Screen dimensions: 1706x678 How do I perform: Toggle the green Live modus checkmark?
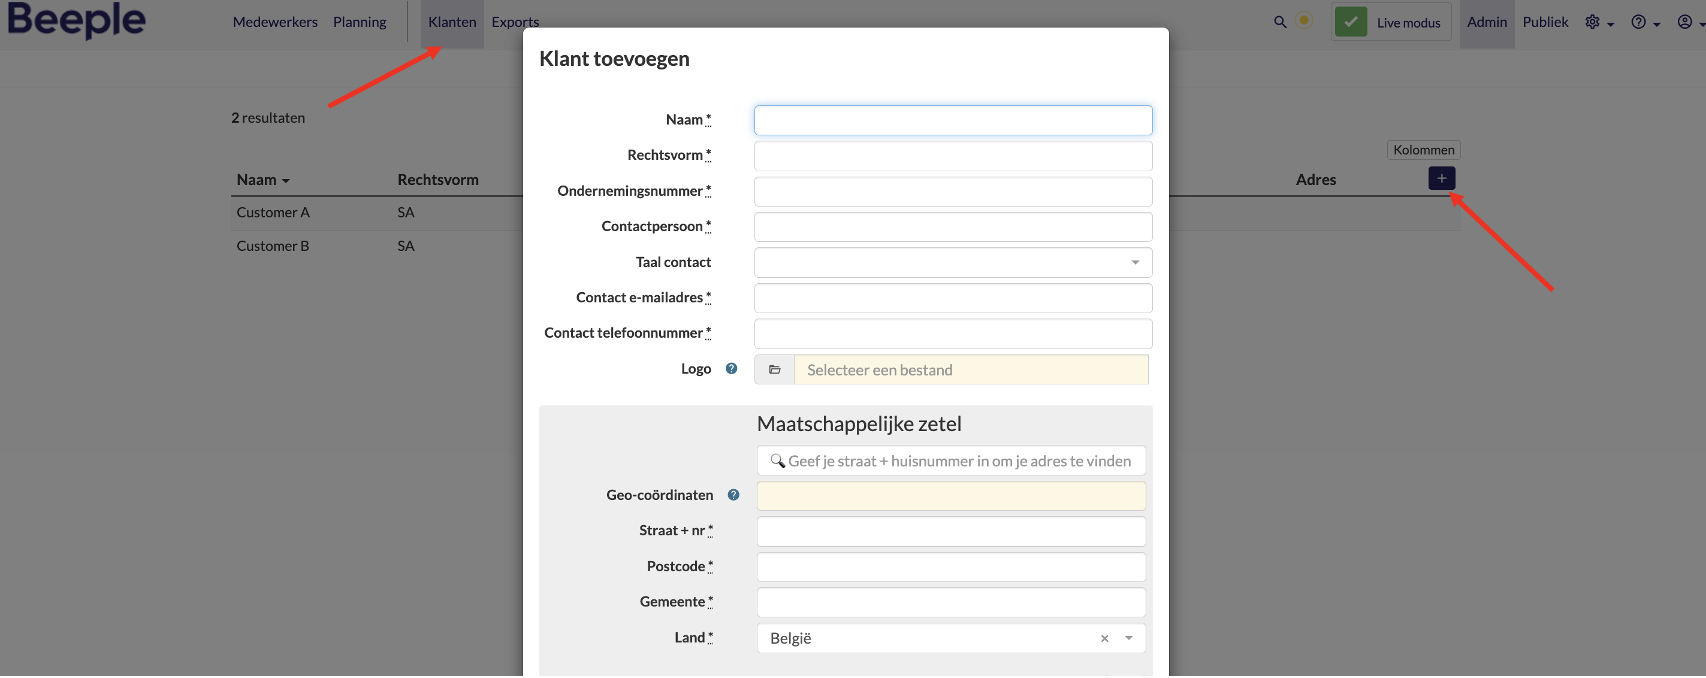pyautogui.click(x=1351, y=22)
